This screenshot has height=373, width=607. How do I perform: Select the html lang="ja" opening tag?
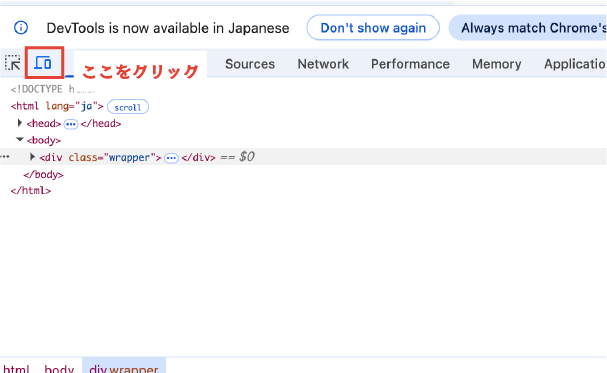click(x=57, y=106)
